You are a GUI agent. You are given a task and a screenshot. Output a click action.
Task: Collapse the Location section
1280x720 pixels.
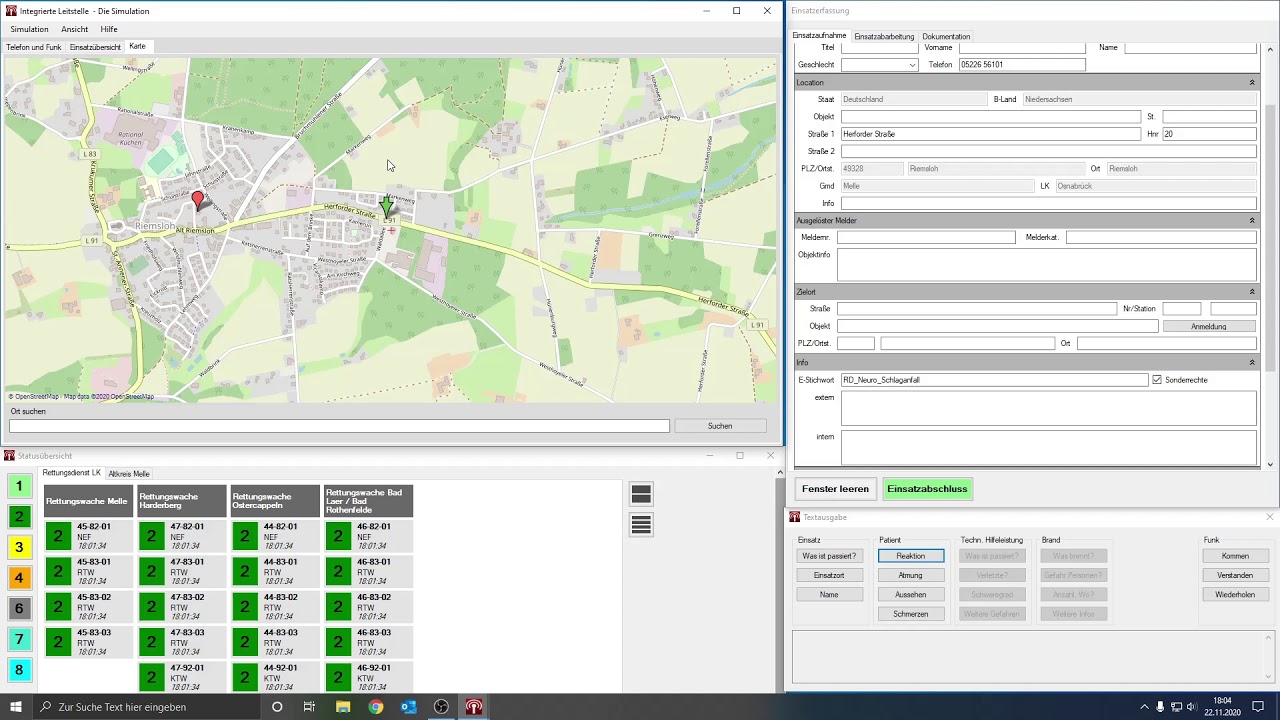coord(1251,83)
